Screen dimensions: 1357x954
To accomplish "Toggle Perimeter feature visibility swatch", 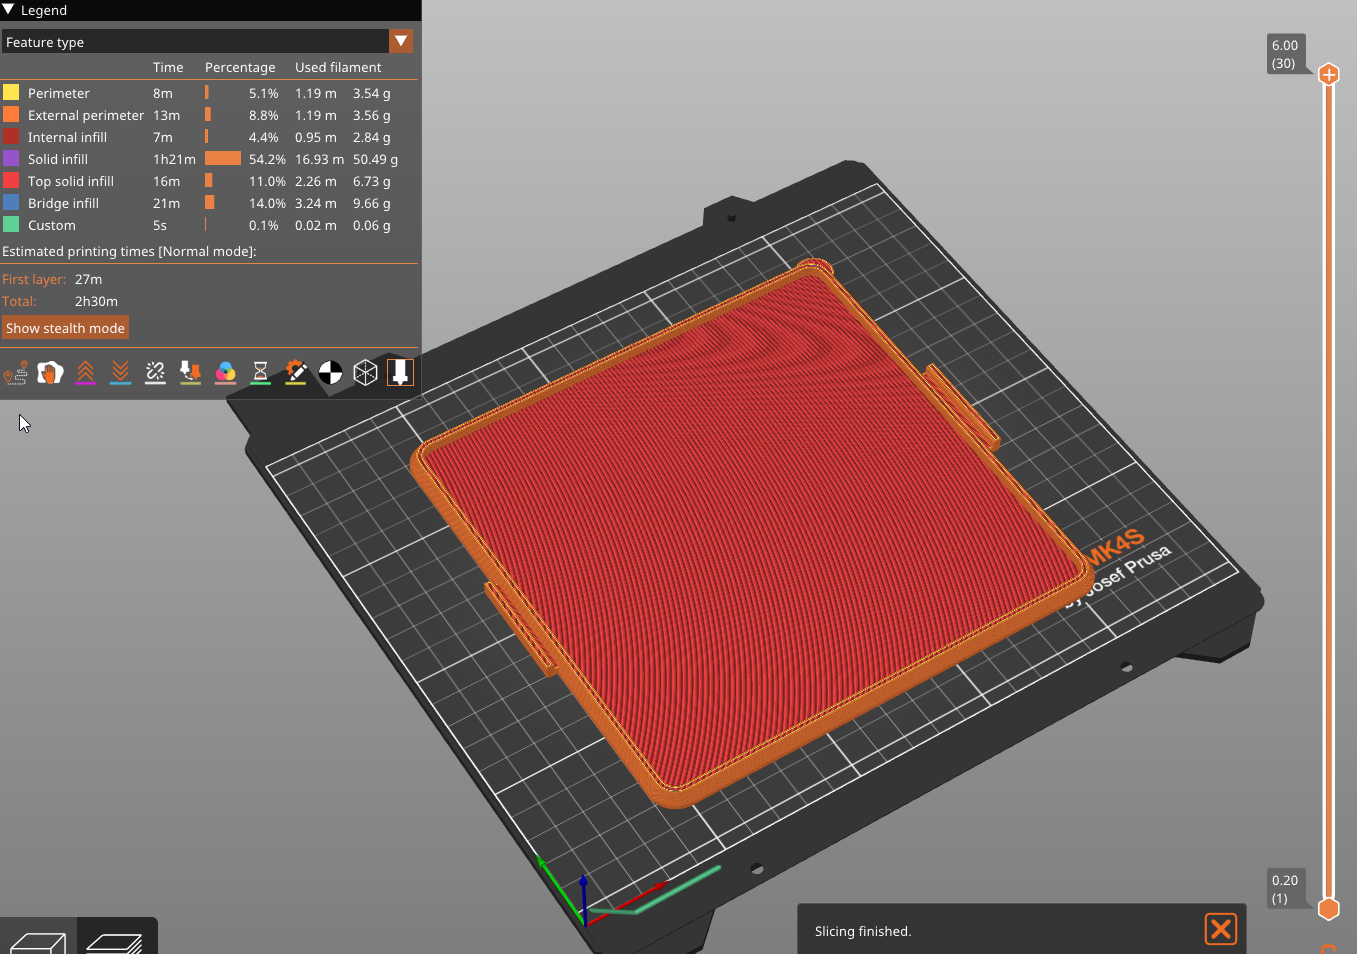I will coord(11,92).
